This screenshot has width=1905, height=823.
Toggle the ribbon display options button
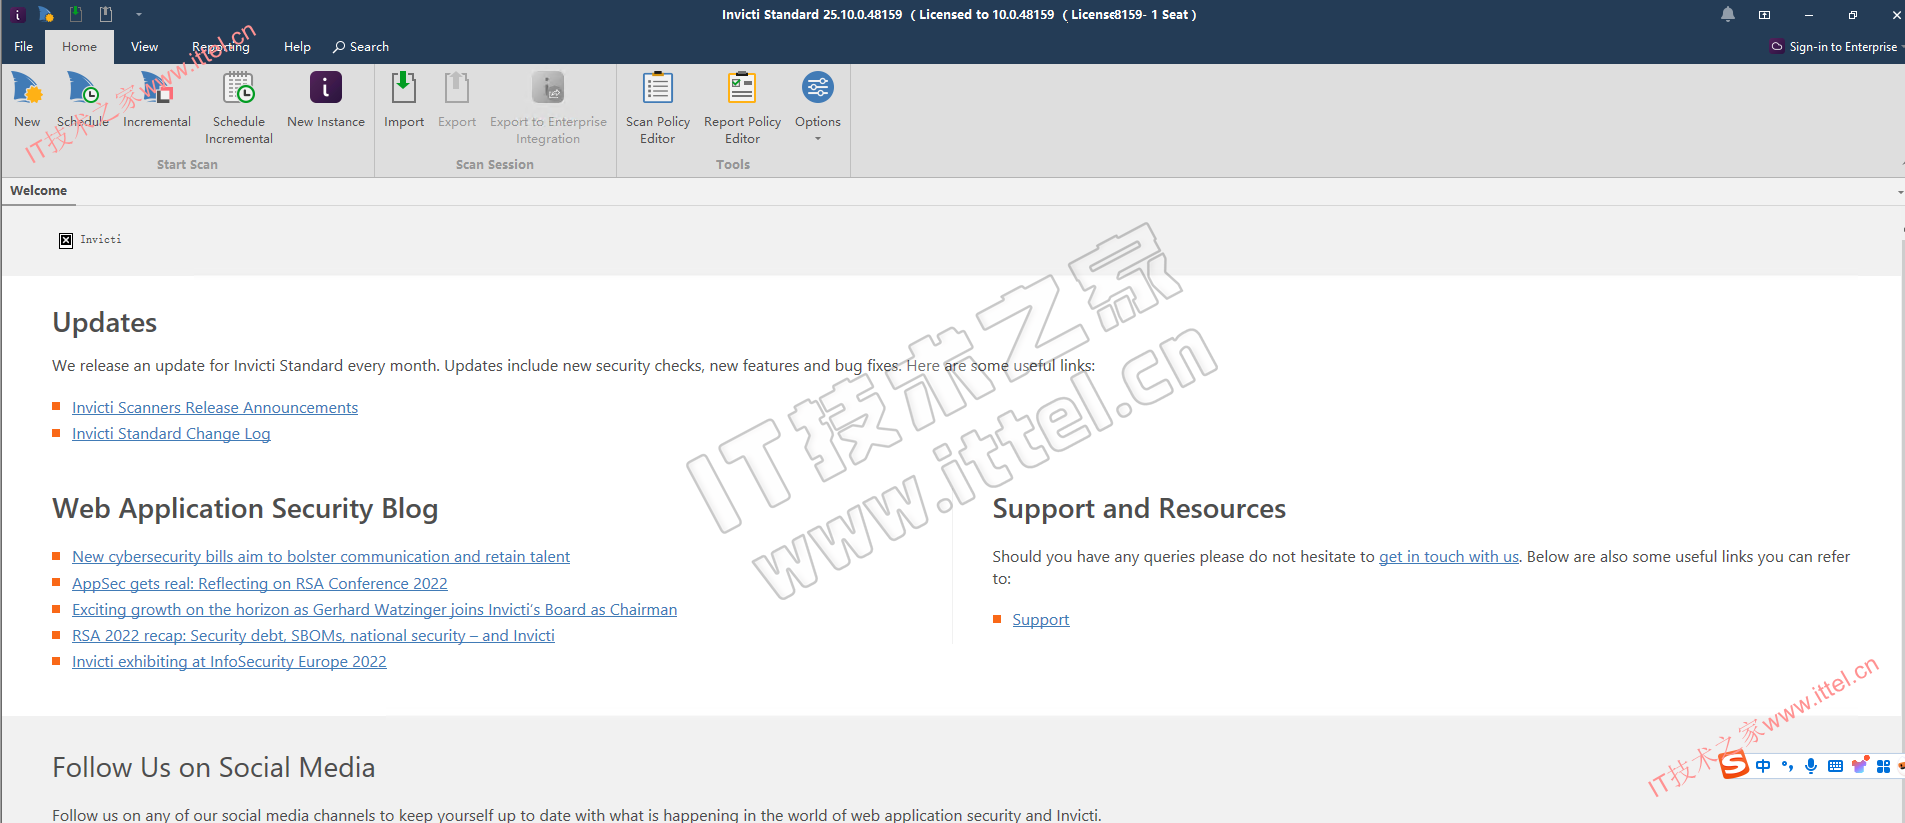tap(1764, 15)
